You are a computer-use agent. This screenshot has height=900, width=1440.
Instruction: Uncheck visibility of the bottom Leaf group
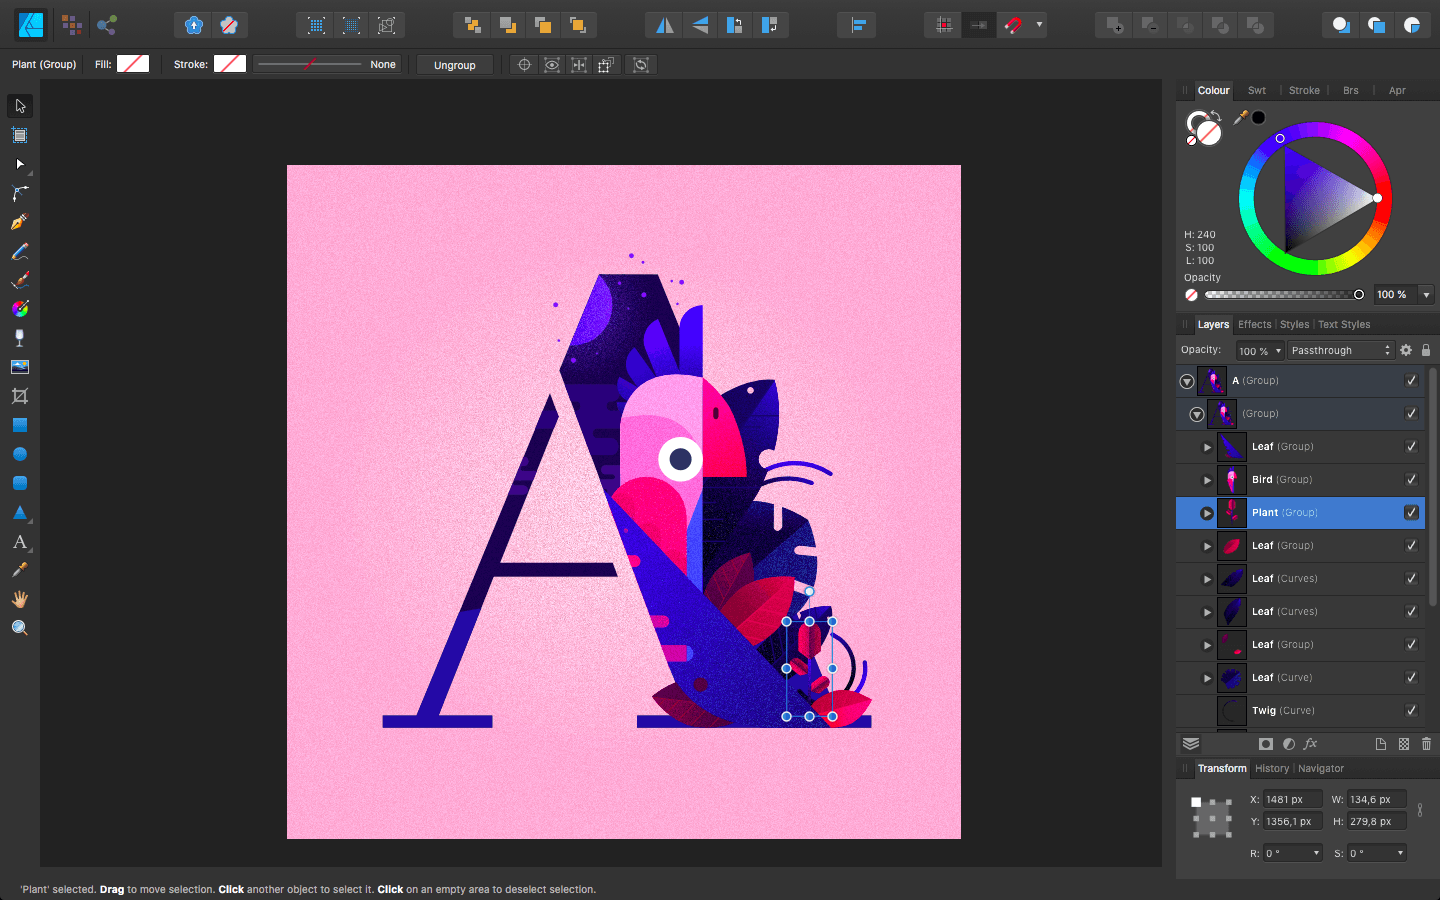click(1411, 644)
